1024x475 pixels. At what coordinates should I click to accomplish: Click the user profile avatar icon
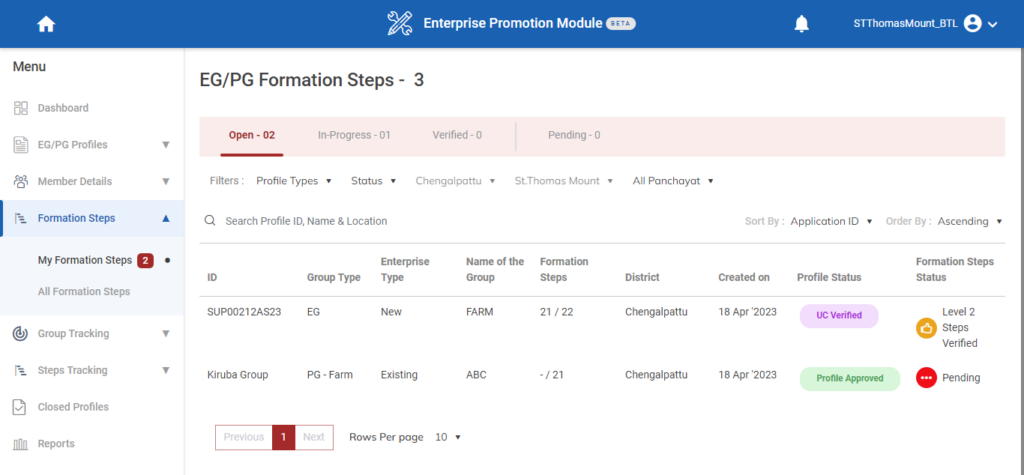(972, 24)
